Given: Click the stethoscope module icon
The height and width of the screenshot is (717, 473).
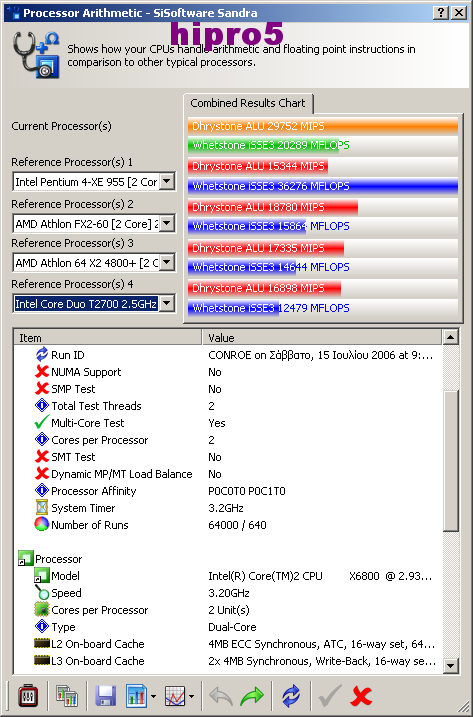Looking at the screenshot, I should coord(36,54).
